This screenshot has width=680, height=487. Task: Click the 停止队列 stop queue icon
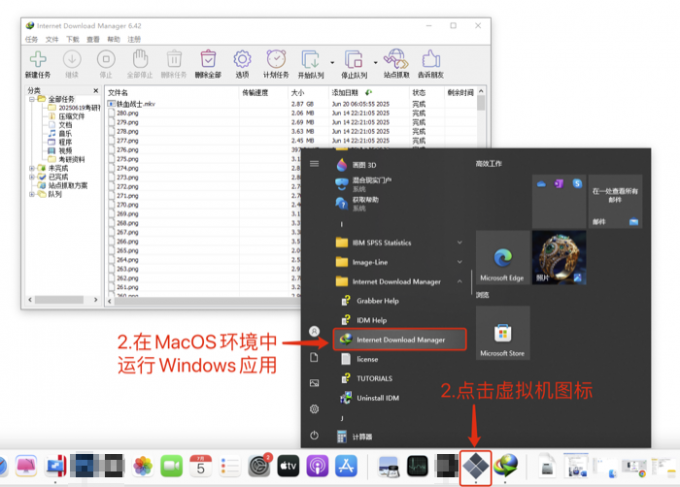point(354,59)
